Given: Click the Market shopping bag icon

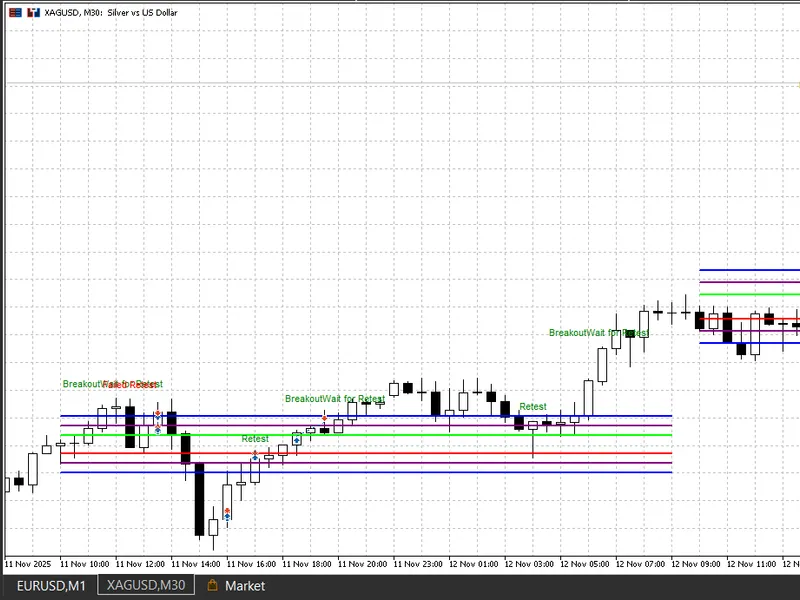Looking at the screenshot, I should click(213, 585).
